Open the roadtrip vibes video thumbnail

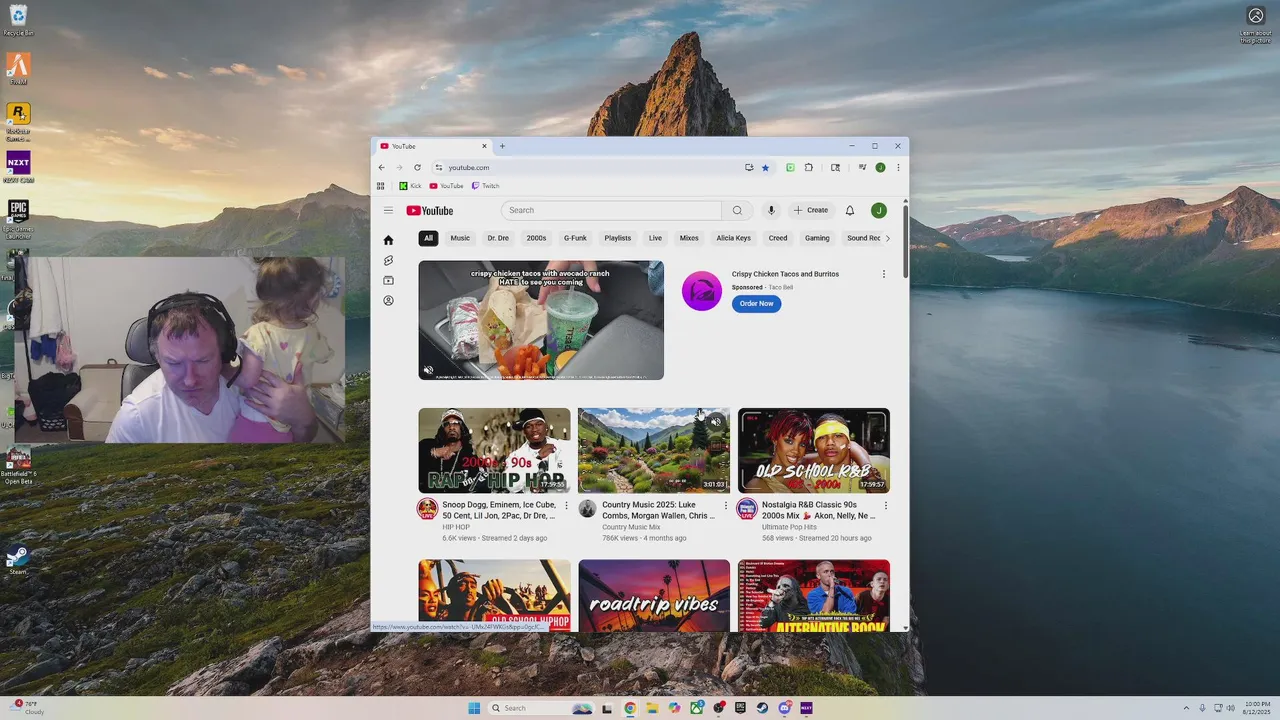coord(654,596)
